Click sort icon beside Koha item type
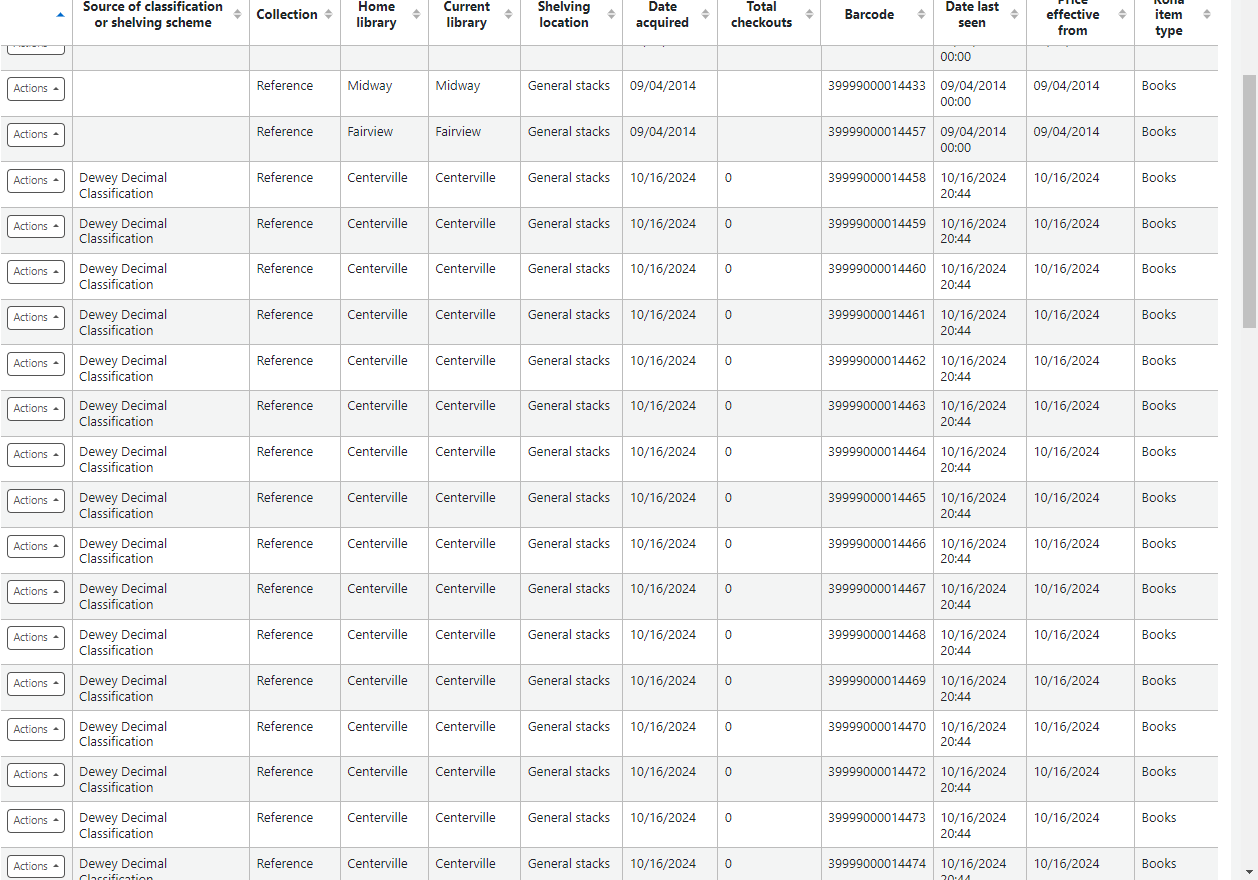 1206,15
